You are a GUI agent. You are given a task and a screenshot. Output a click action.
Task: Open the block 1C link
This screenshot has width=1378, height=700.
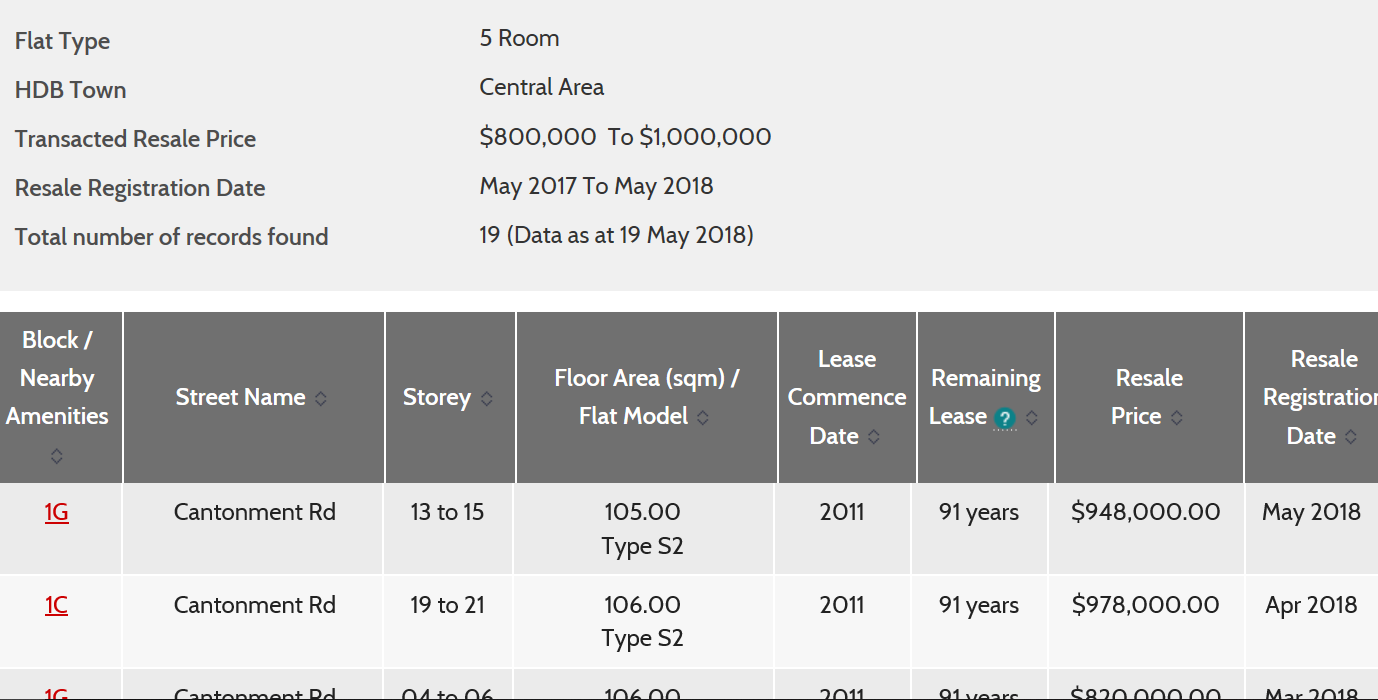pos(57,605)
